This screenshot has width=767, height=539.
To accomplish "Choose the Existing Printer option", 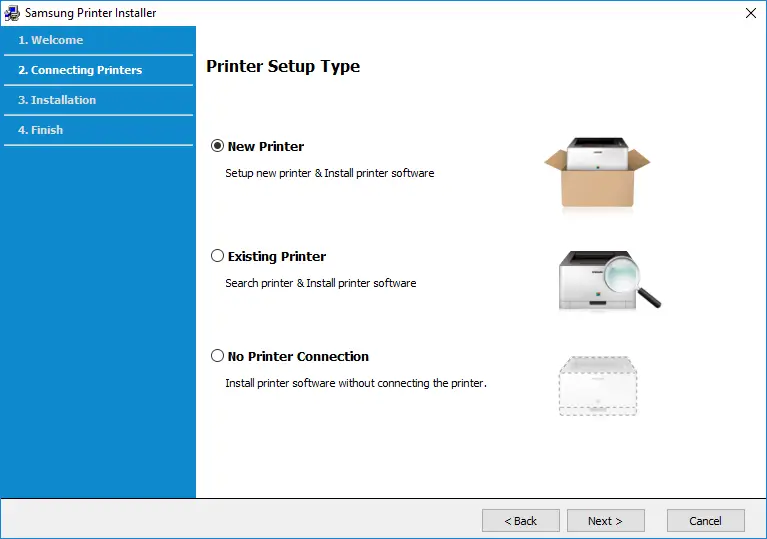I will coord(218,256).
